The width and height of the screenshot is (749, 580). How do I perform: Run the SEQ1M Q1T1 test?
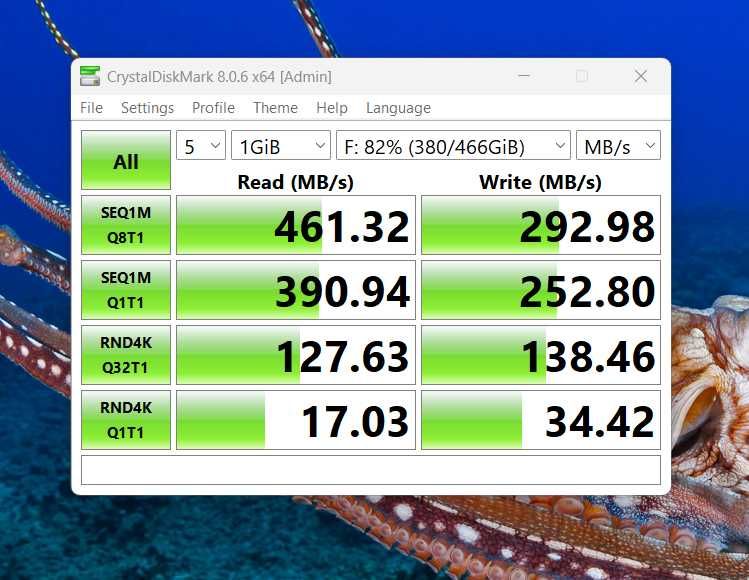tap(126, 290)
